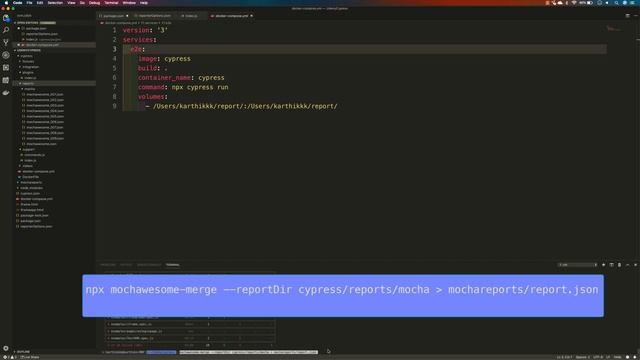Create a new terminal with the plus icon

click(604, 265)
